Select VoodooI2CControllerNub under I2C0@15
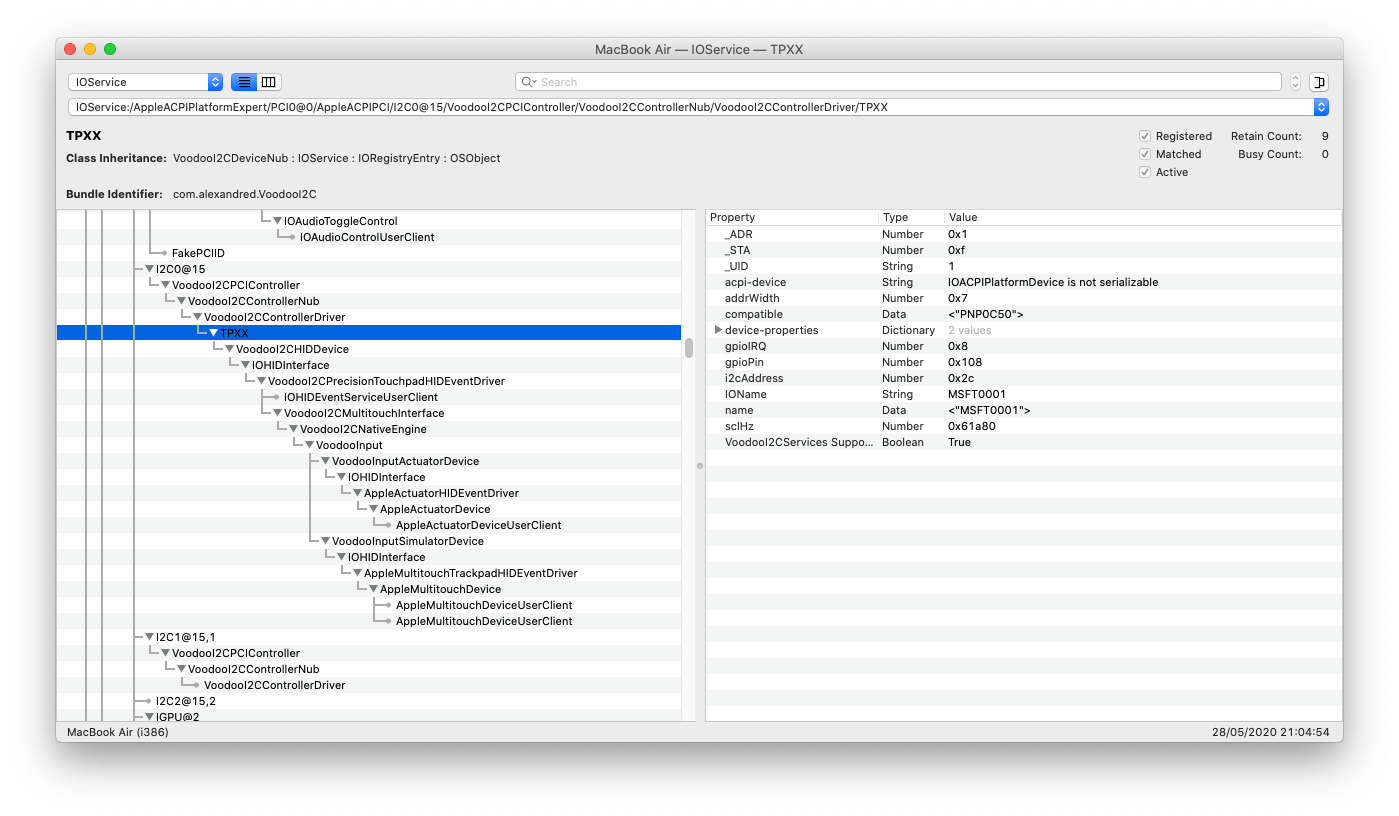Image resolution: width=1399 pixels, height=816 pixels. [253, 301]
